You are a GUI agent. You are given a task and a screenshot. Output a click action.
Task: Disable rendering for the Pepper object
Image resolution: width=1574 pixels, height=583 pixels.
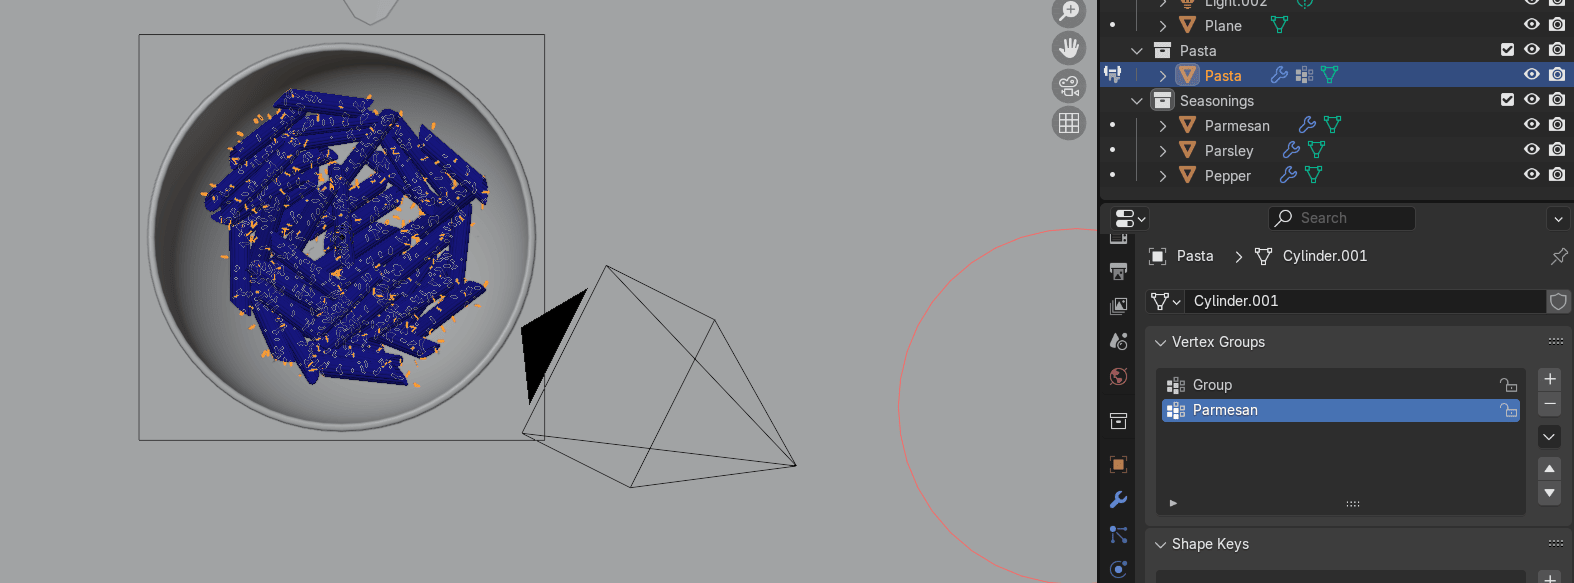pyautogui.click(x=1557, y=175)
